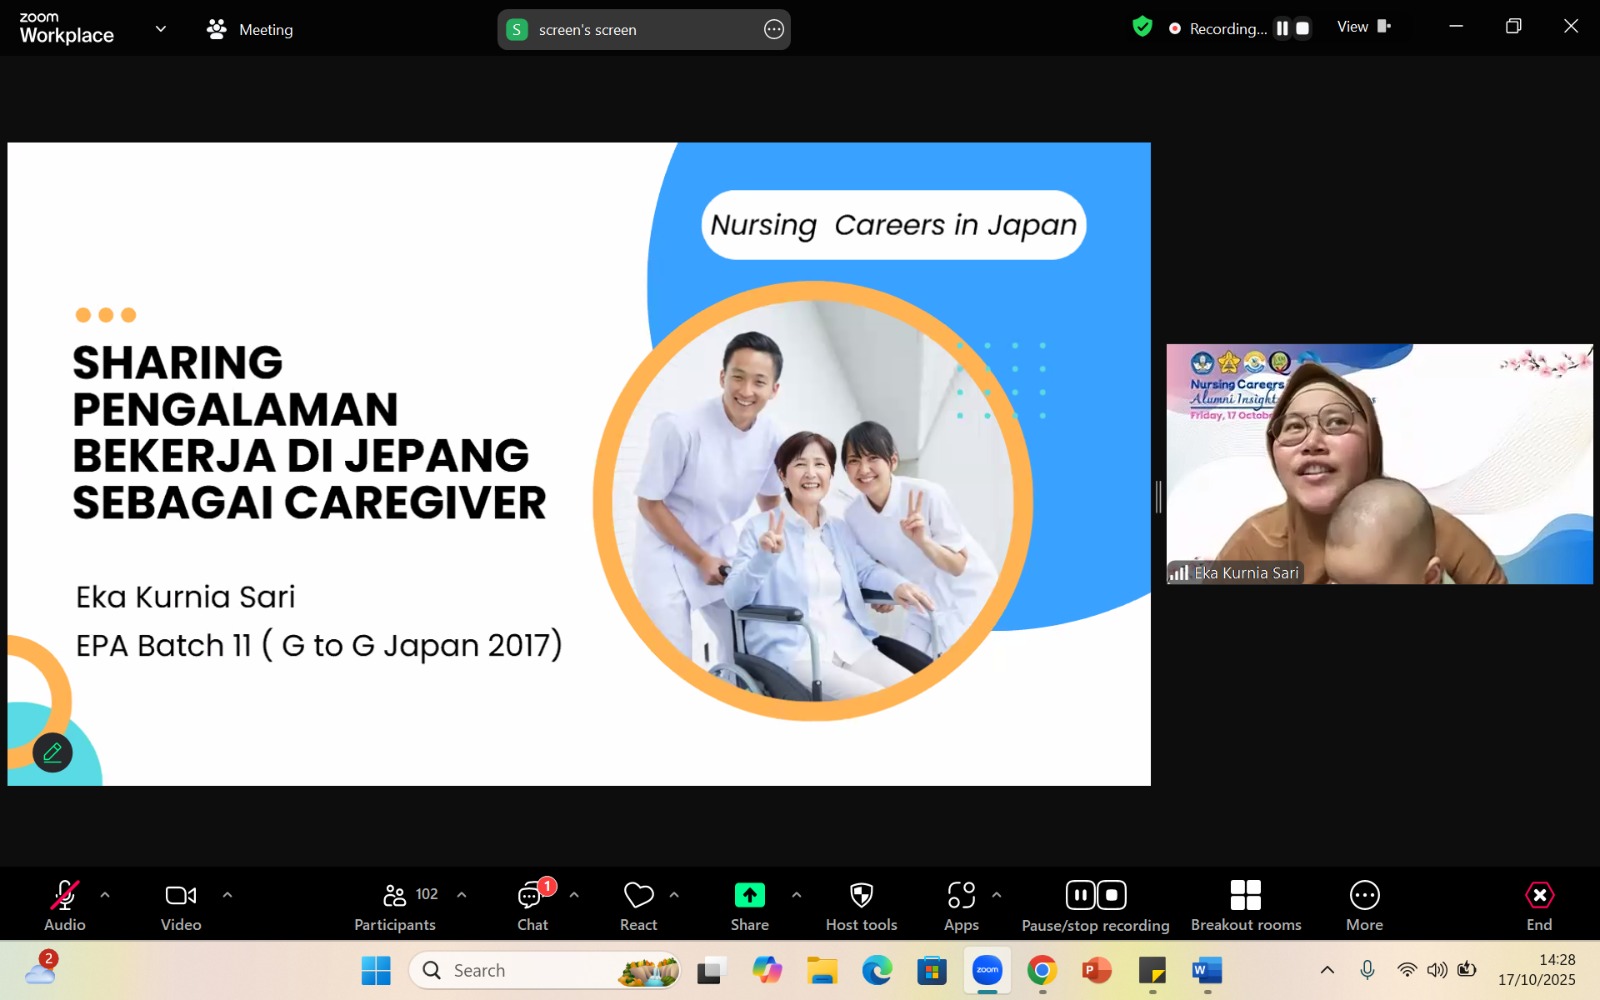
Task: Open the system volume control
Action: [x=1437, y=969]
